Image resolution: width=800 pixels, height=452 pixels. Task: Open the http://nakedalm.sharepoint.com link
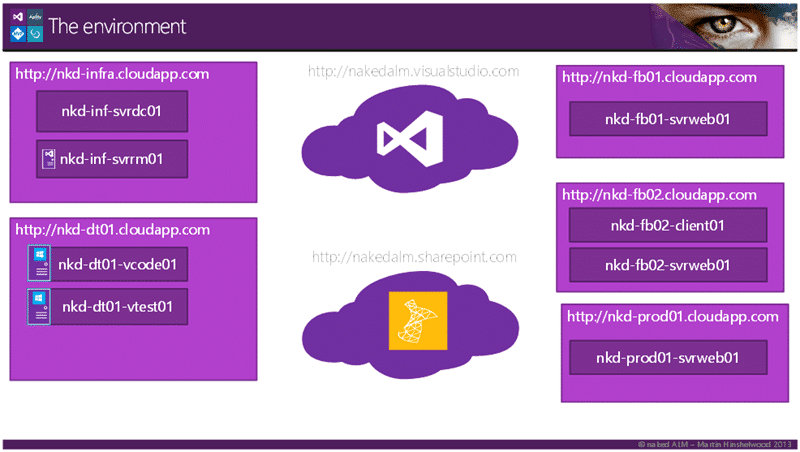point(414,257)
